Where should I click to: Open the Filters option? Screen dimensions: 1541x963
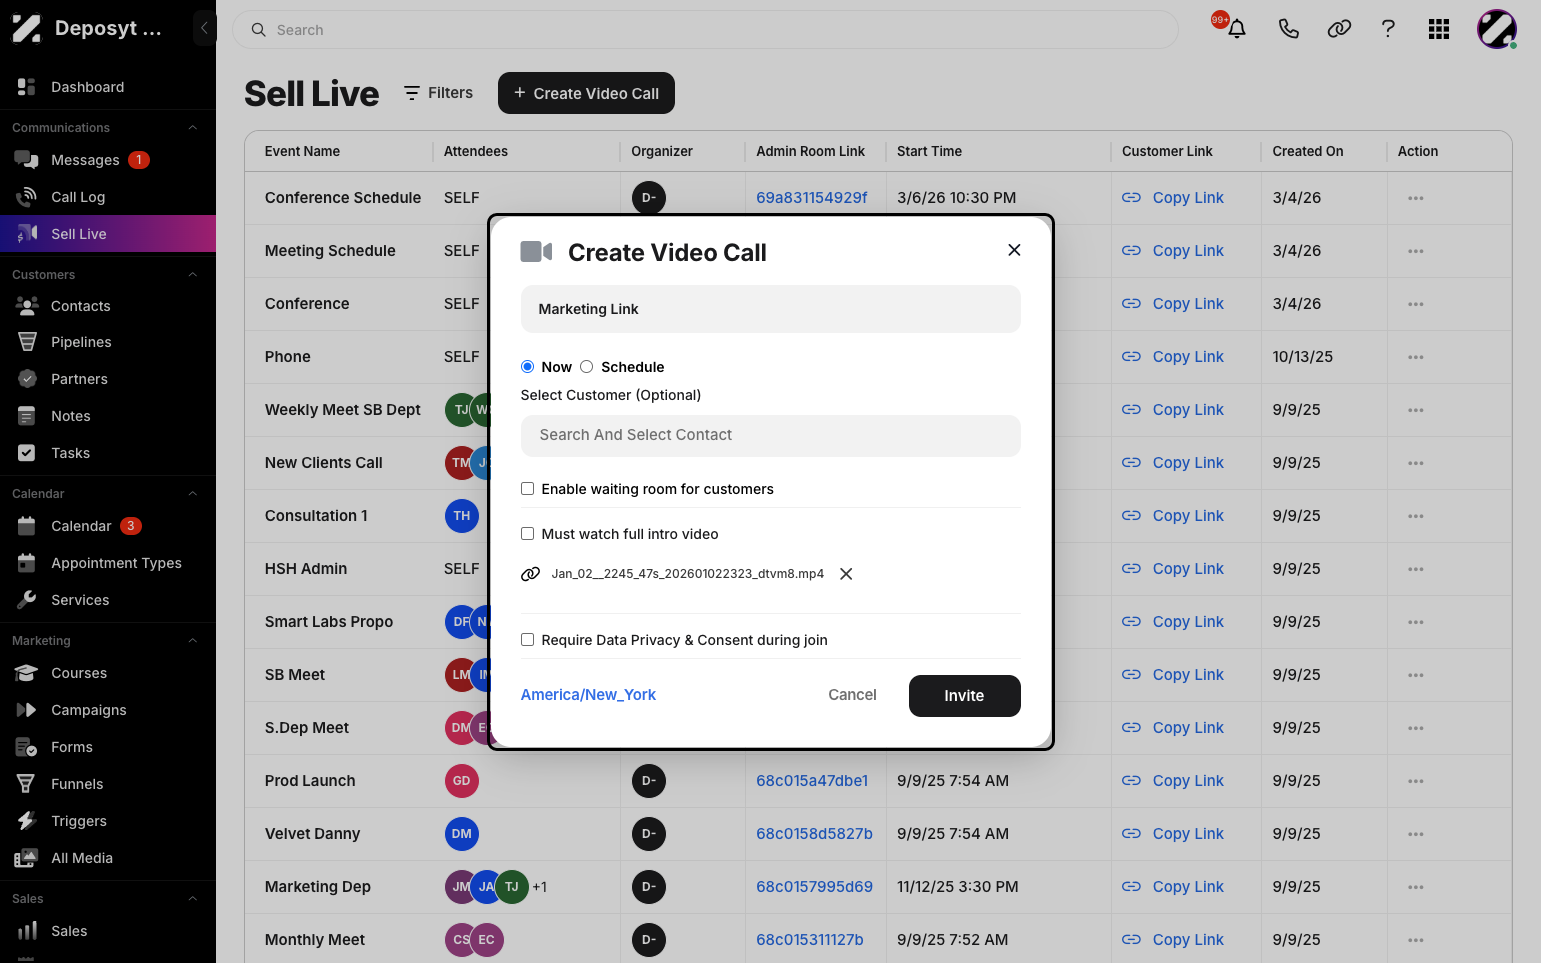pyautogui.click(x=438, y=93)
